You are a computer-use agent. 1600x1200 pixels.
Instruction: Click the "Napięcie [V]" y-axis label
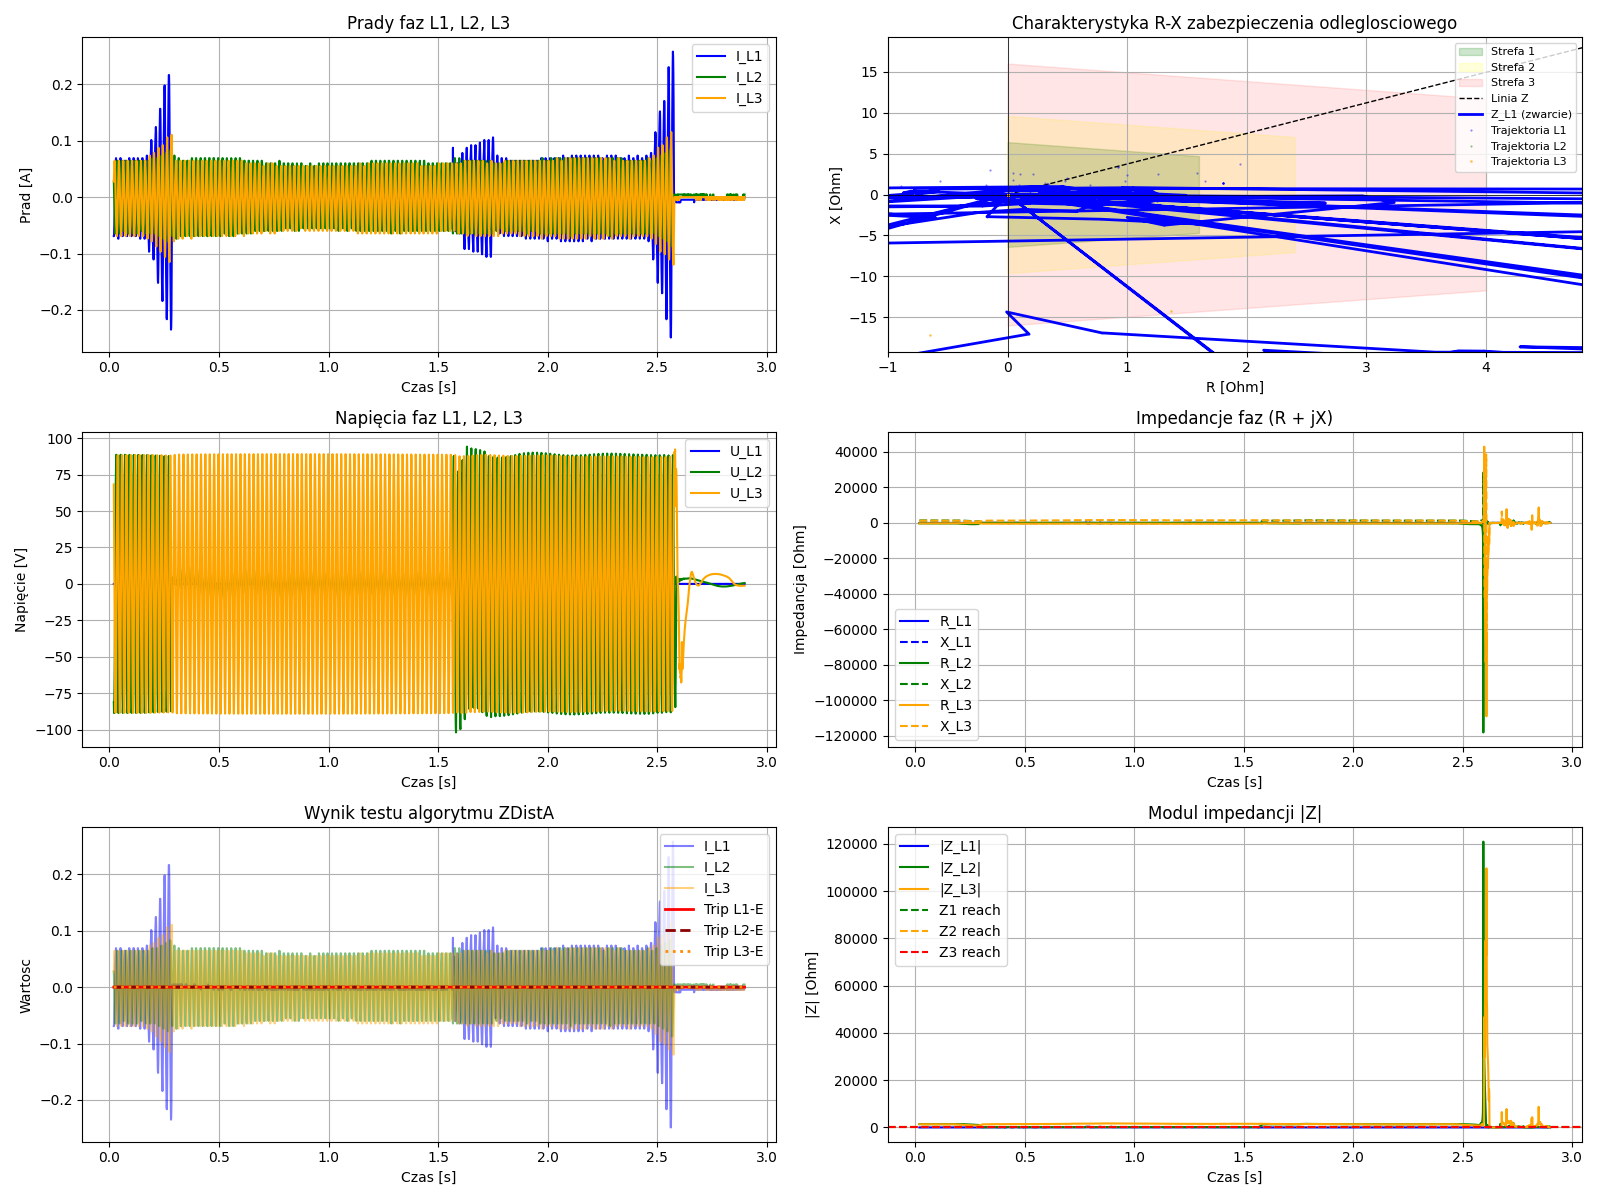21,589
